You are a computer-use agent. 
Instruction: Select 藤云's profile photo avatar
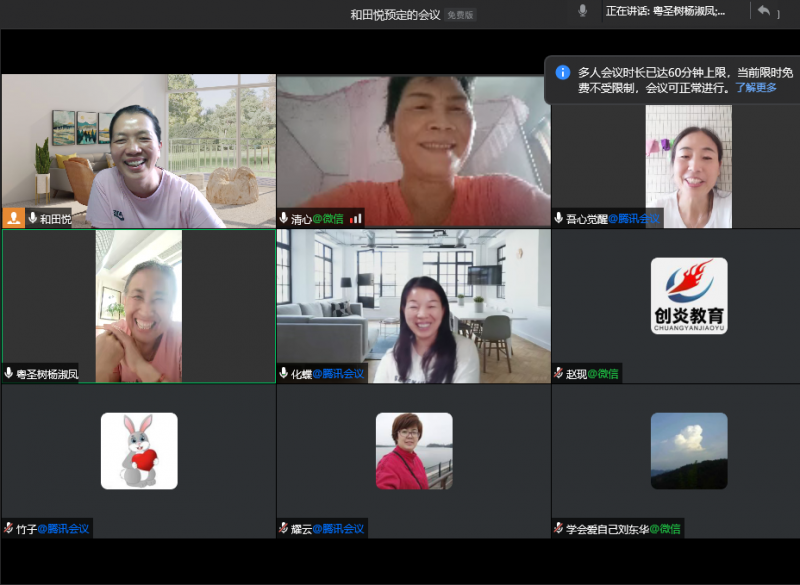coord(414,451)
